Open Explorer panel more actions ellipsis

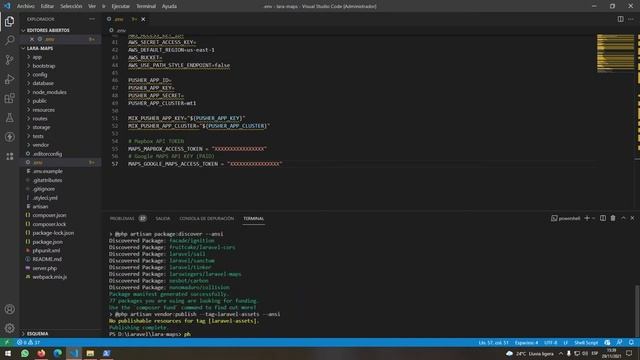pos(92,19)
